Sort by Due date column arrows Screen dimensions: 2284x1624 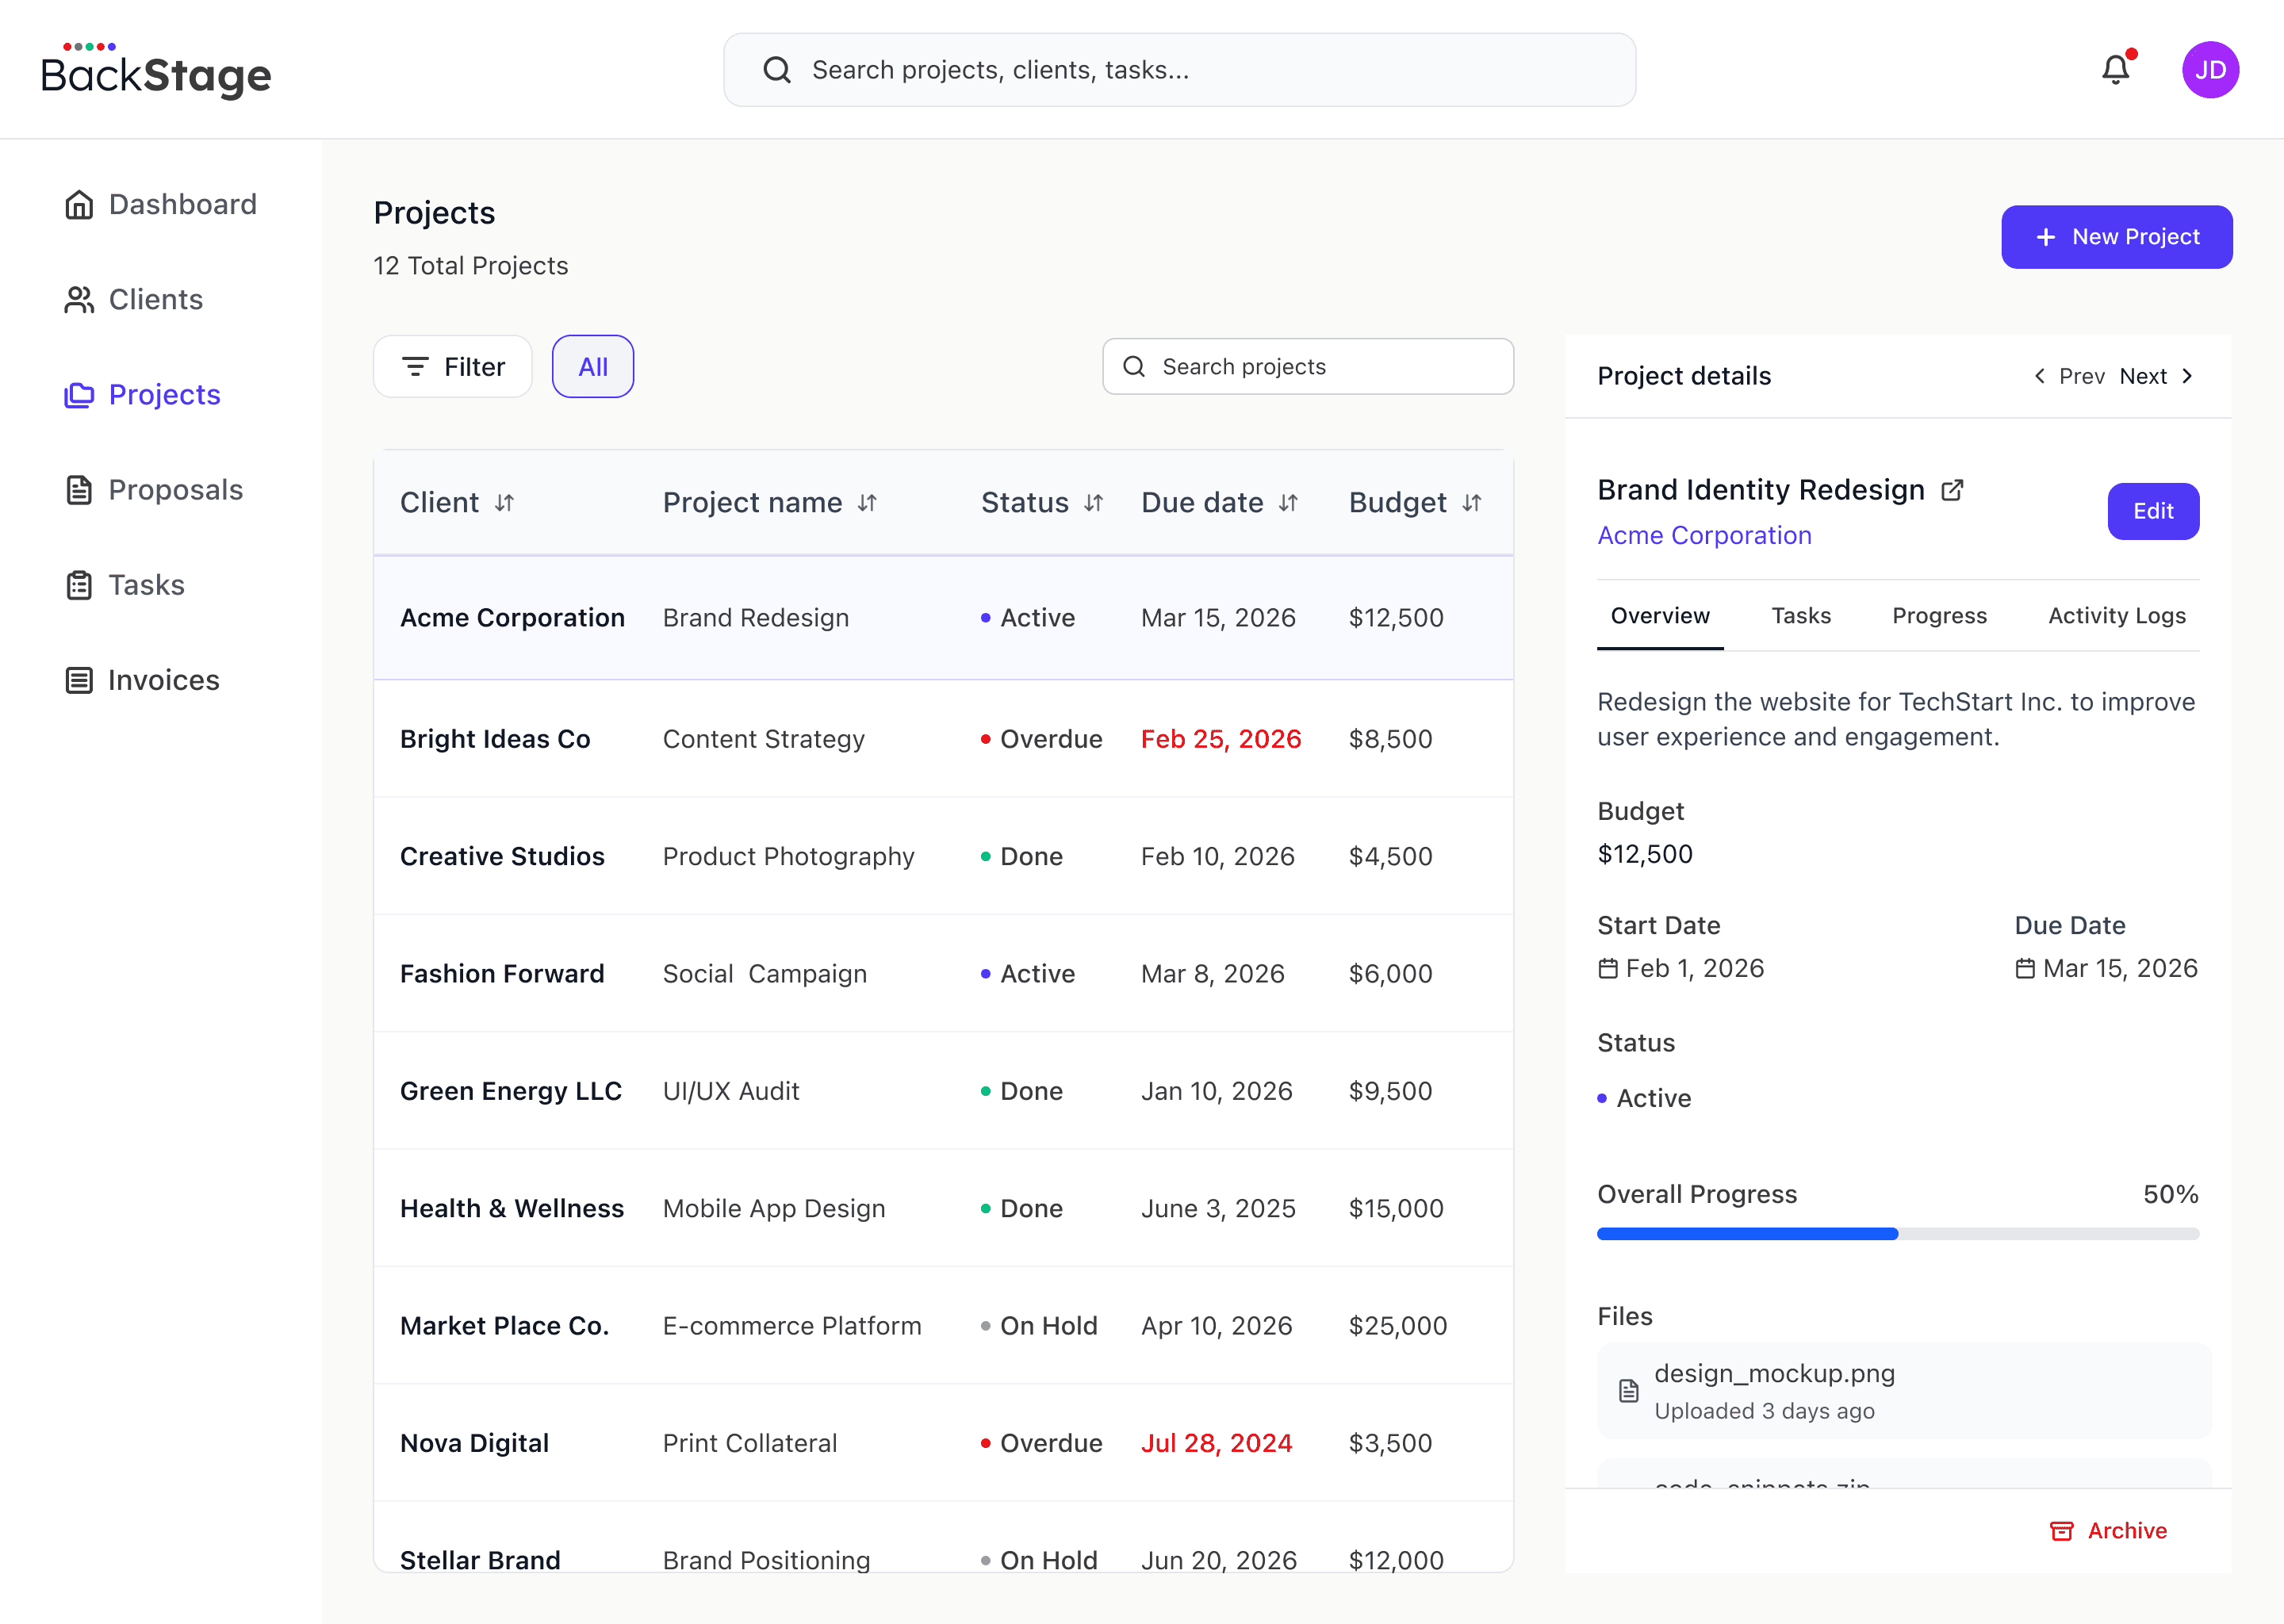click(x=1289, y=503)
